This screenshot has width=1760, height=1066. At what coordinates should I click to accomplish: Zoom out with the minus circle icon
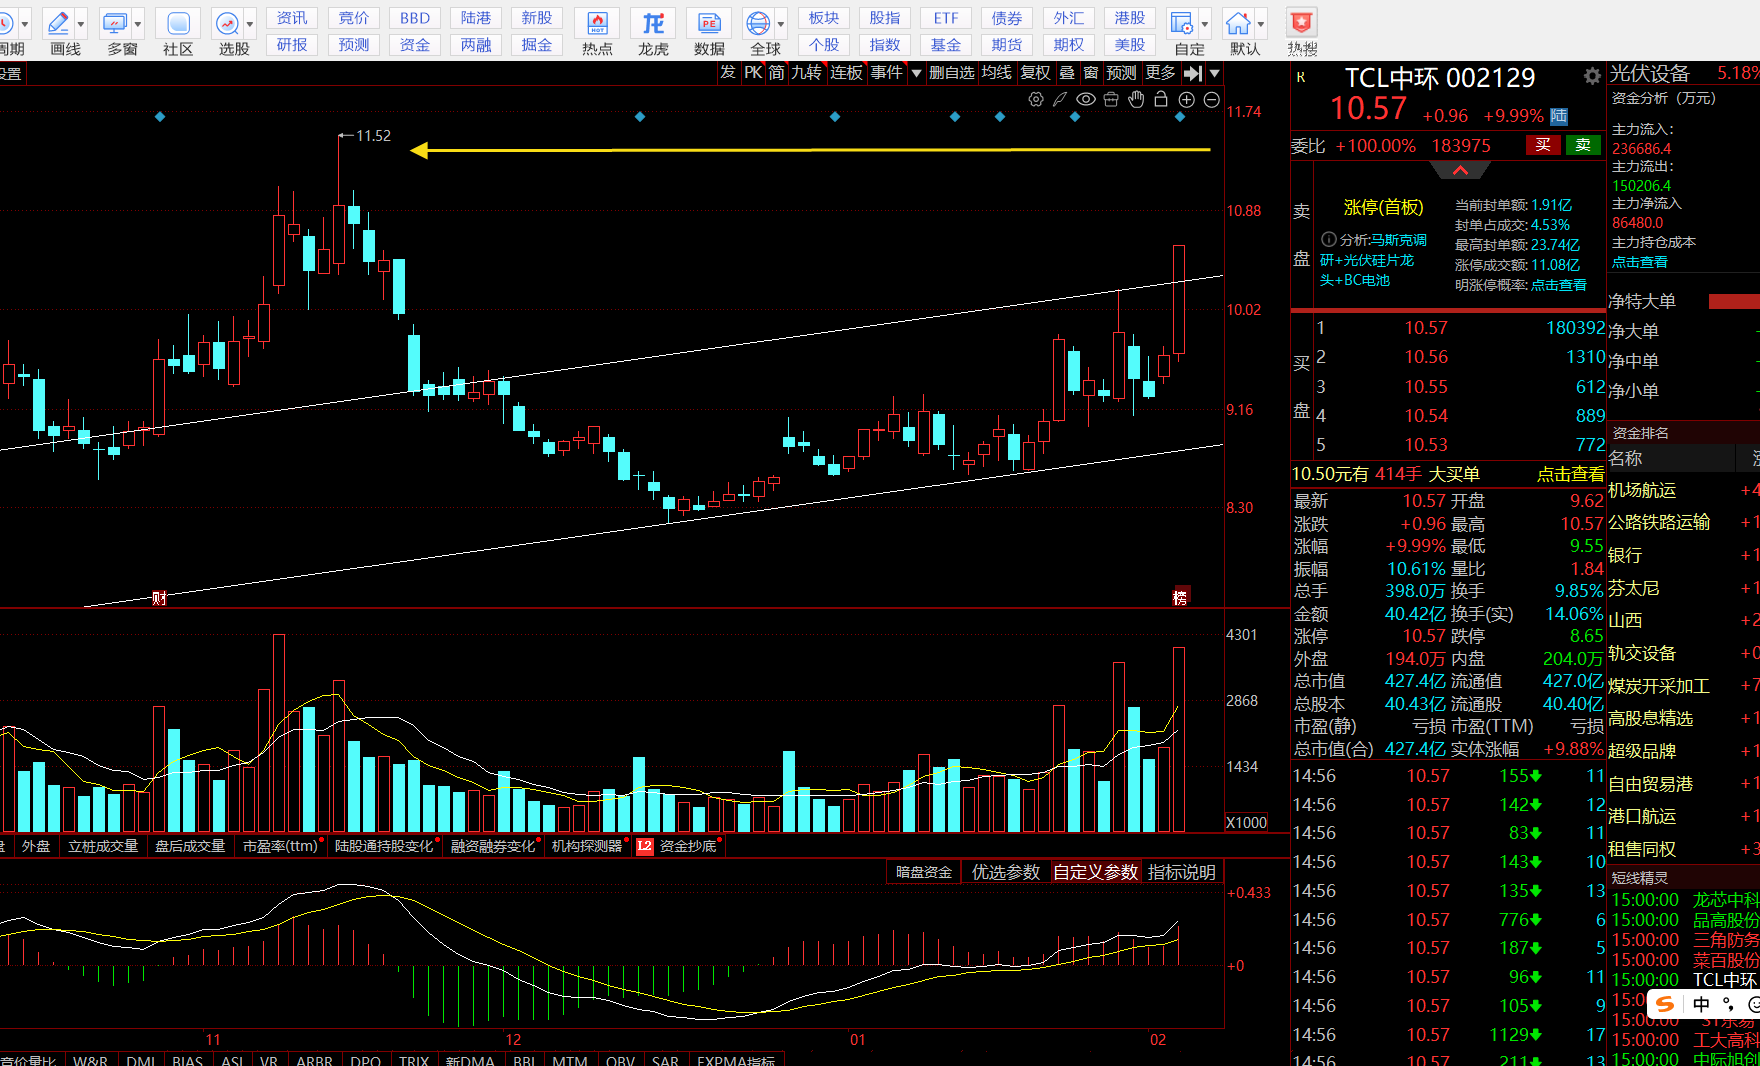coord(1211,99)
